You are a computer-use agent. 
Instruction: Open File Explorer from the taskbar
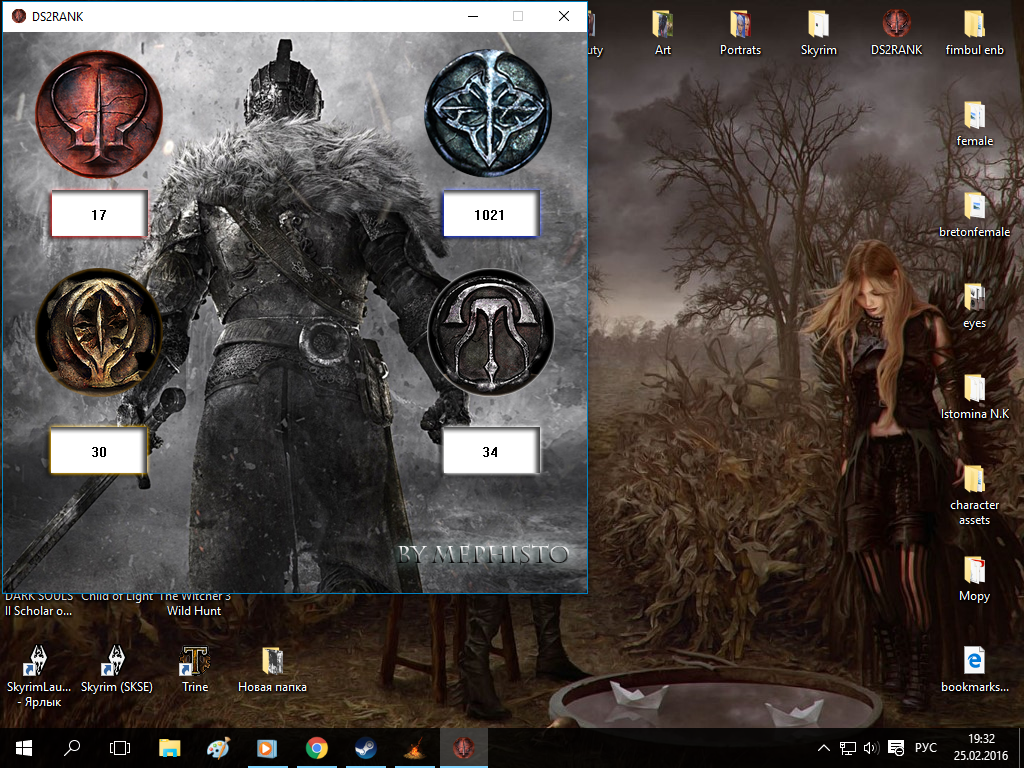click(170, 748)
